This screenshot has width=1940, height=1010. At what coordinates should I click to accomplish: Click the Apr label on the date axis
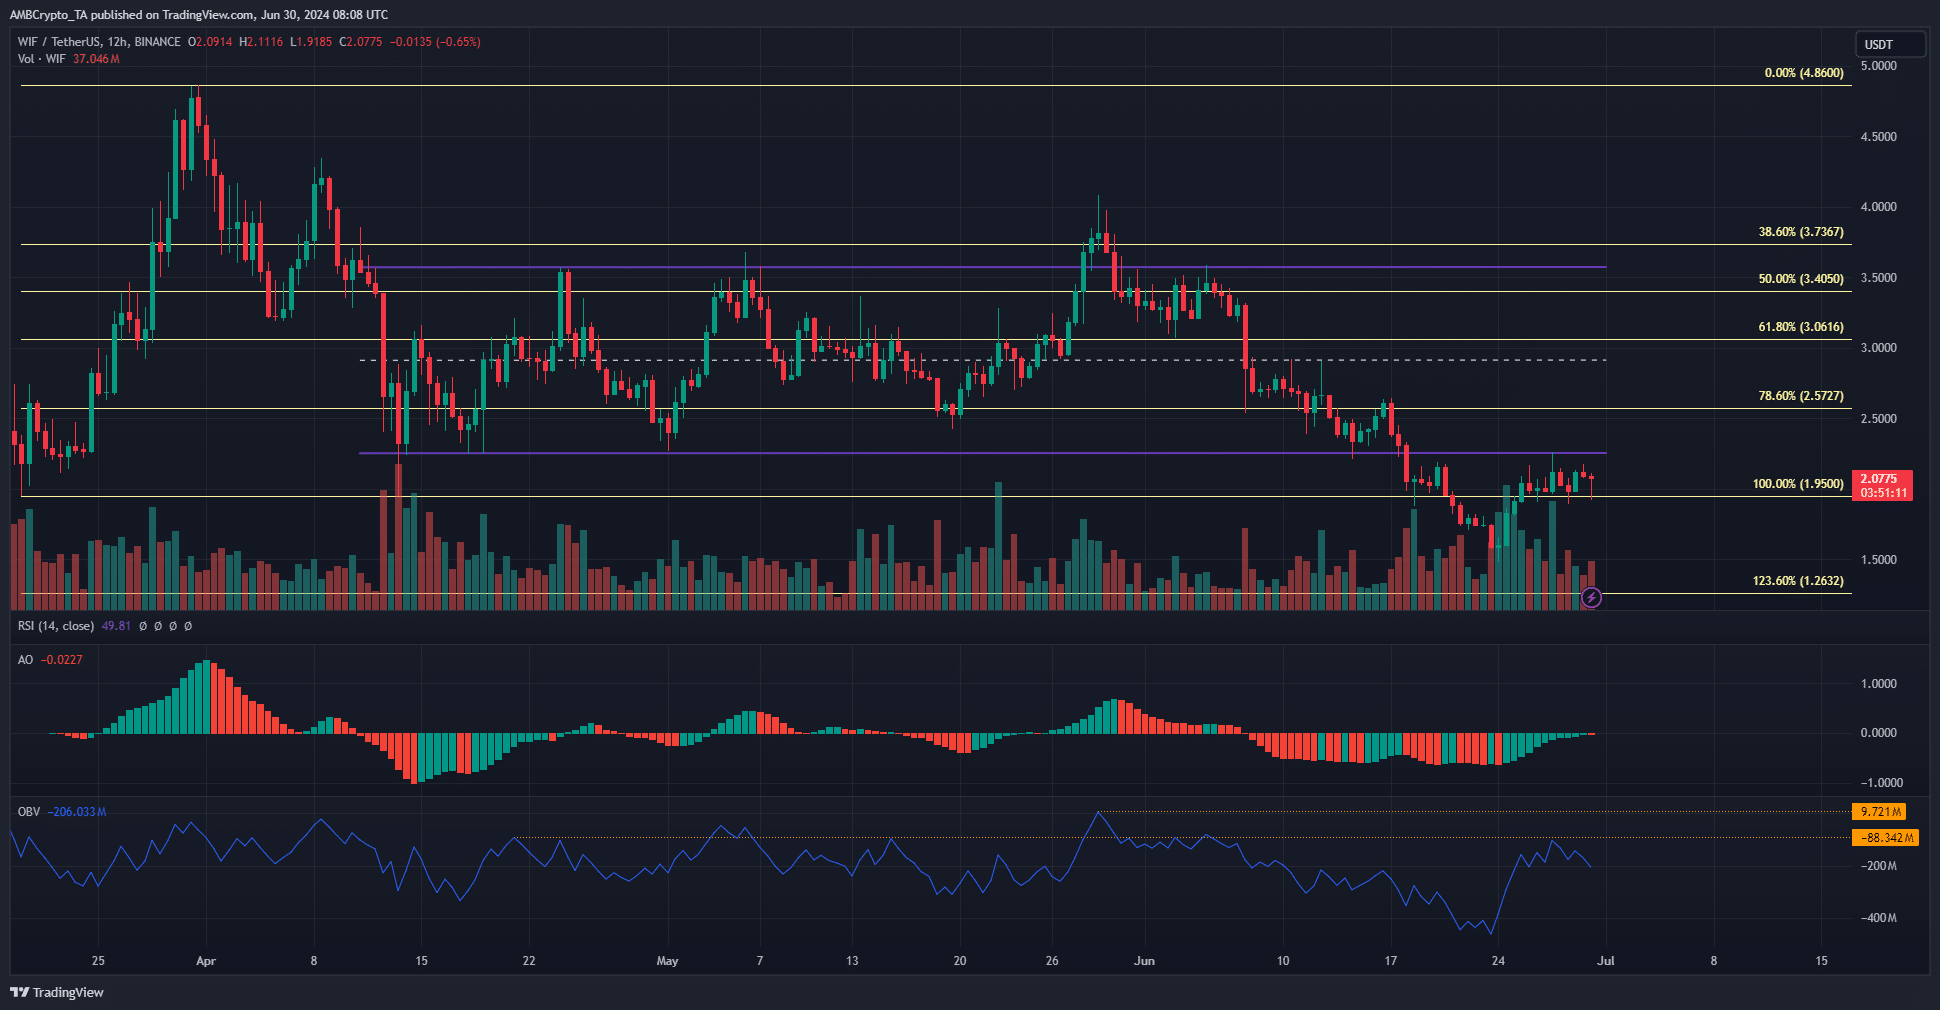coord(206,961)
